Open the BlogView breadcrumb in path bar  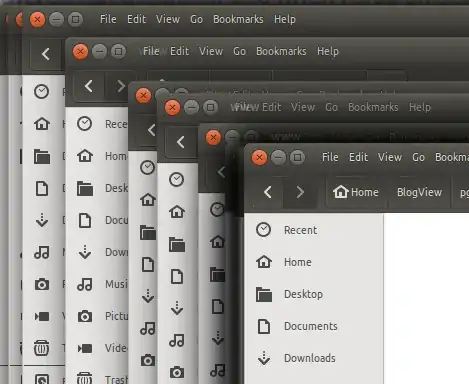419,192
